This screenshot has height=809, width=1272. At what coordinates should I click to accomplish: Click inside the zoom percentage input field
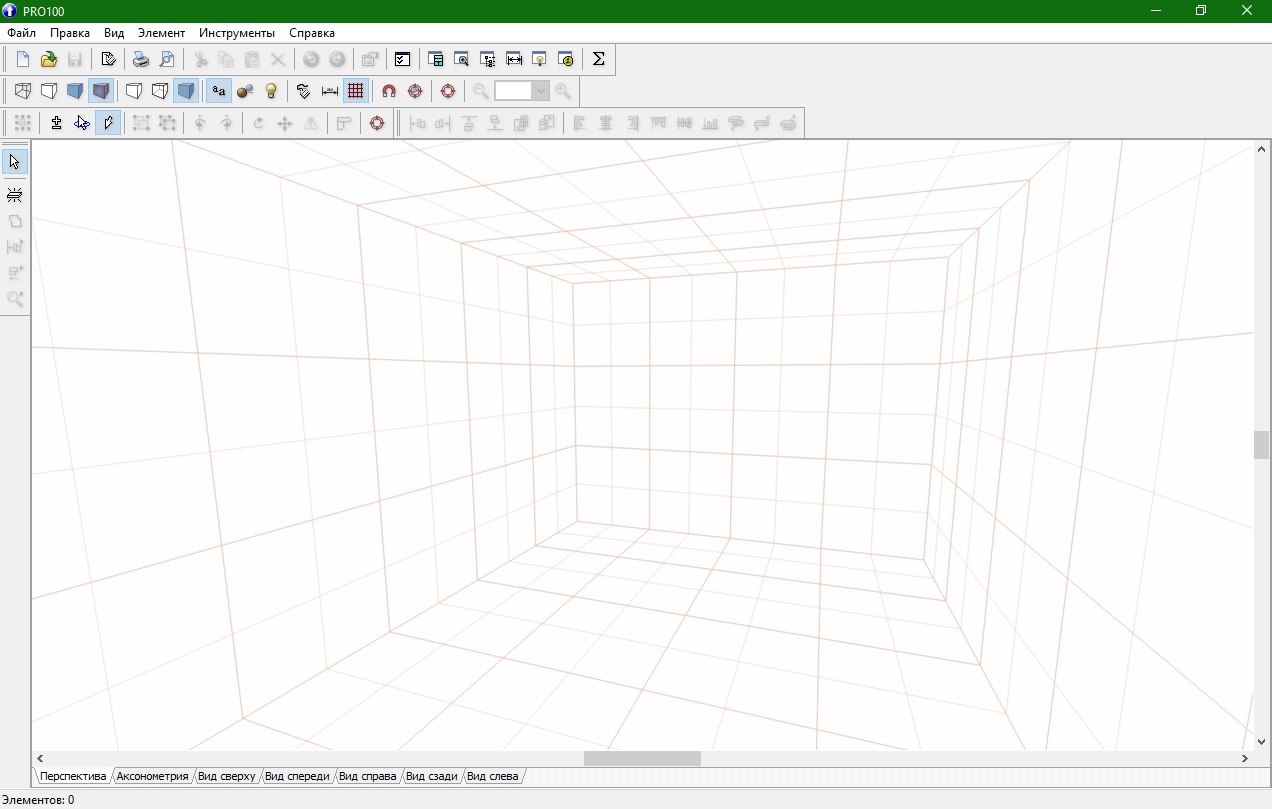point(513,91)
